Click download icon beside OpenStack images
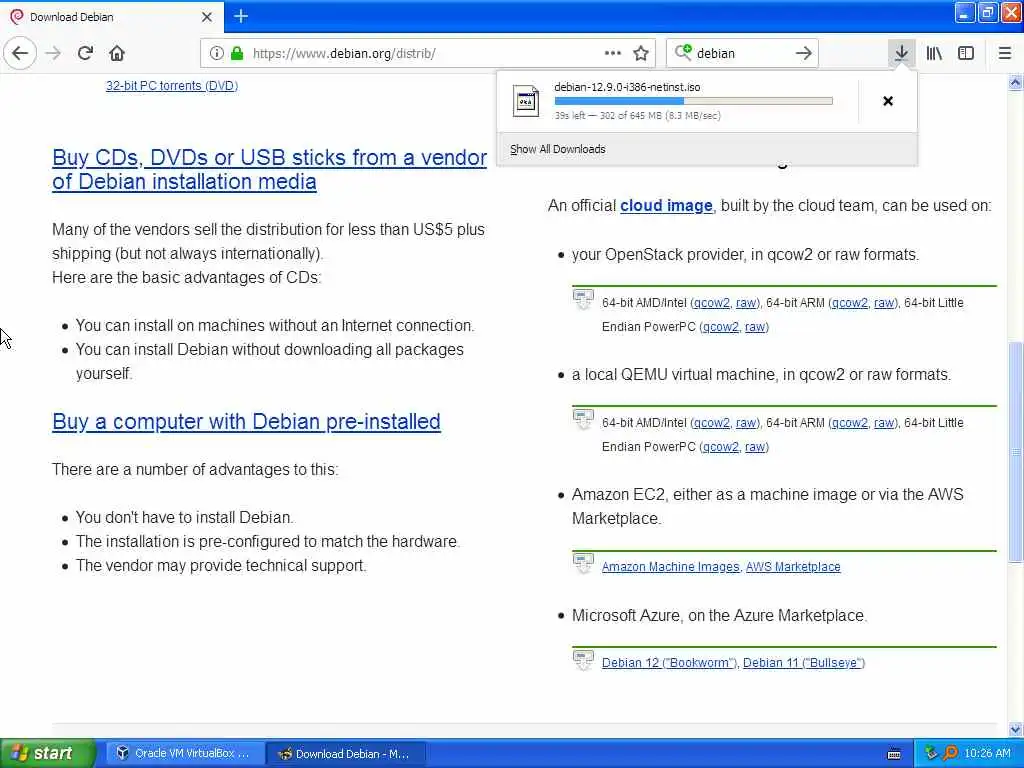This screenshot has width=1024, height=768. [x=583, y=300]
